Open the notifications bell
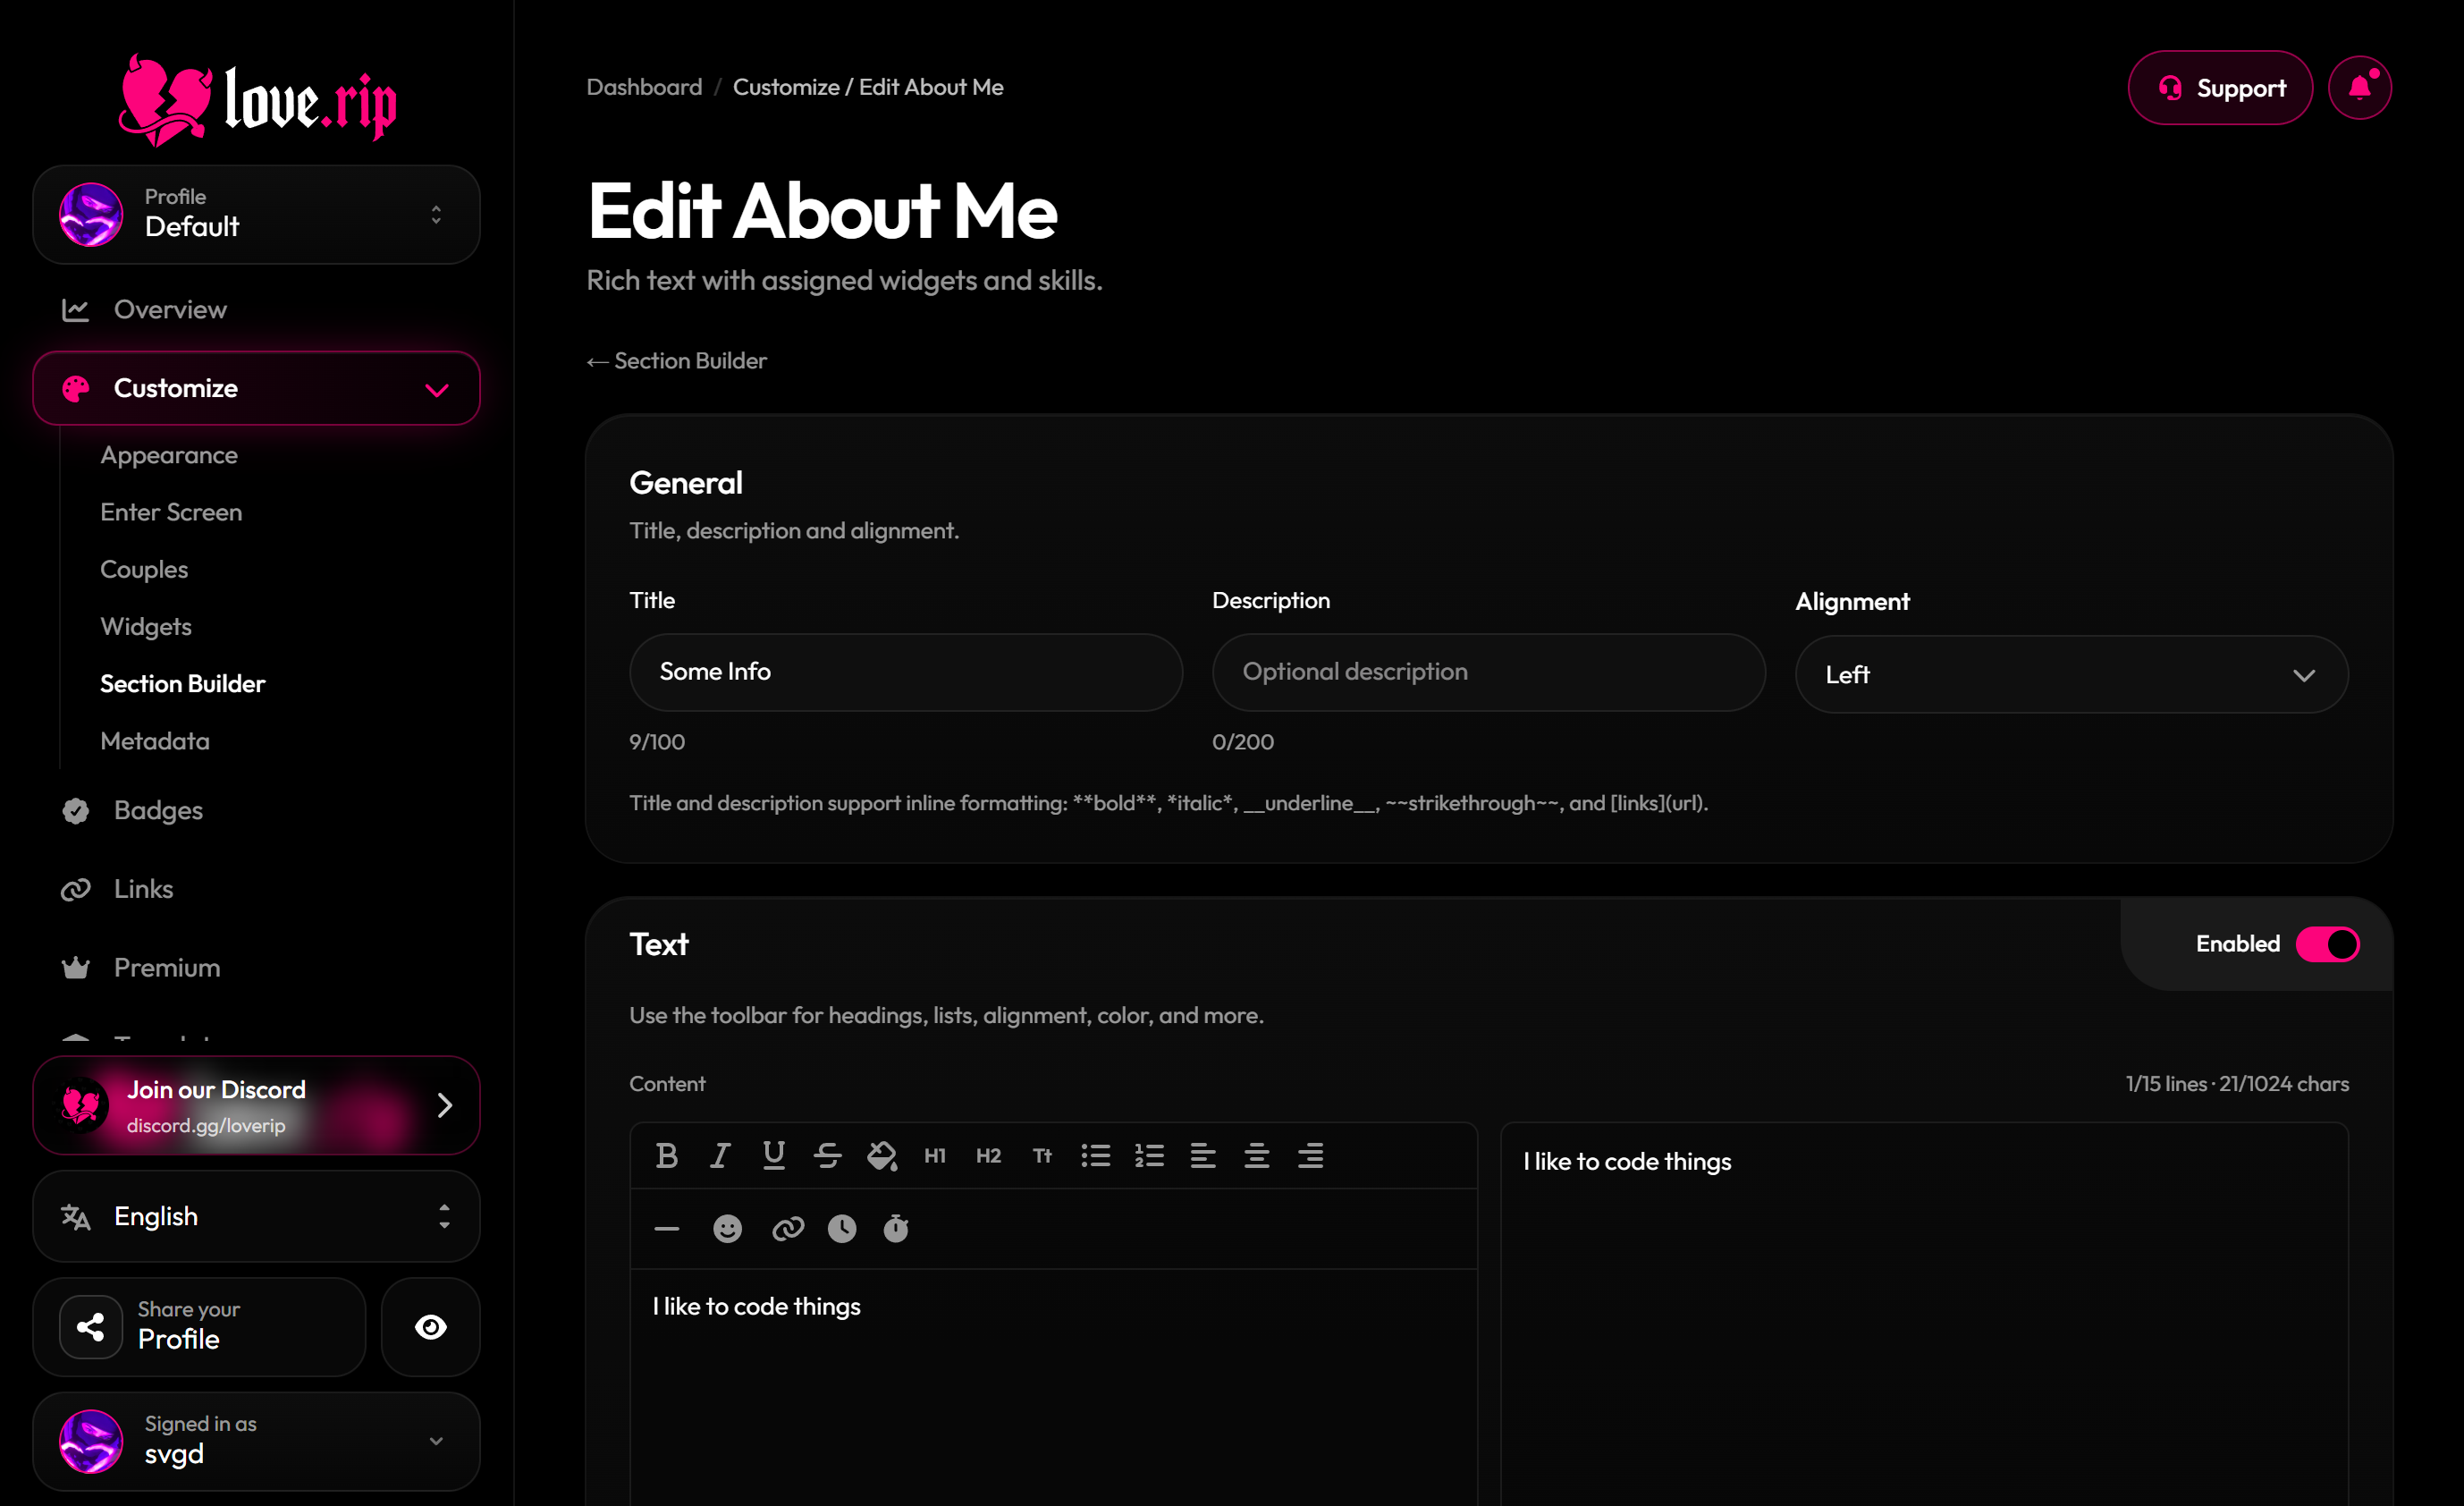Screen dimensions: 2464x1506 click(2360, 88)
